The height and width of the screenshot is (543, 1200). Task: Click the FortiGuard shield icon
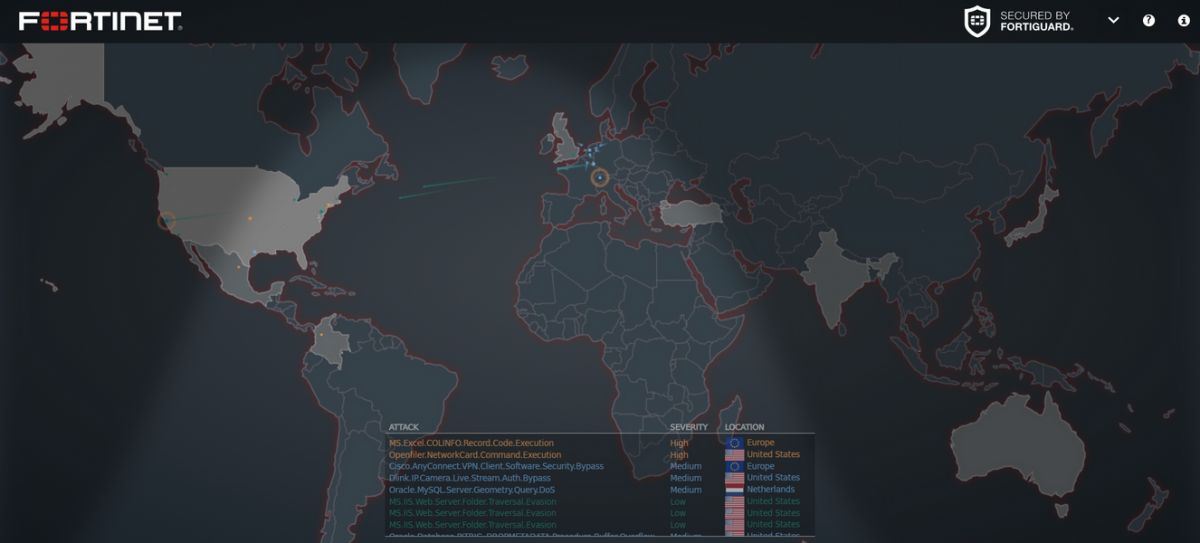[x=977, y=21]
